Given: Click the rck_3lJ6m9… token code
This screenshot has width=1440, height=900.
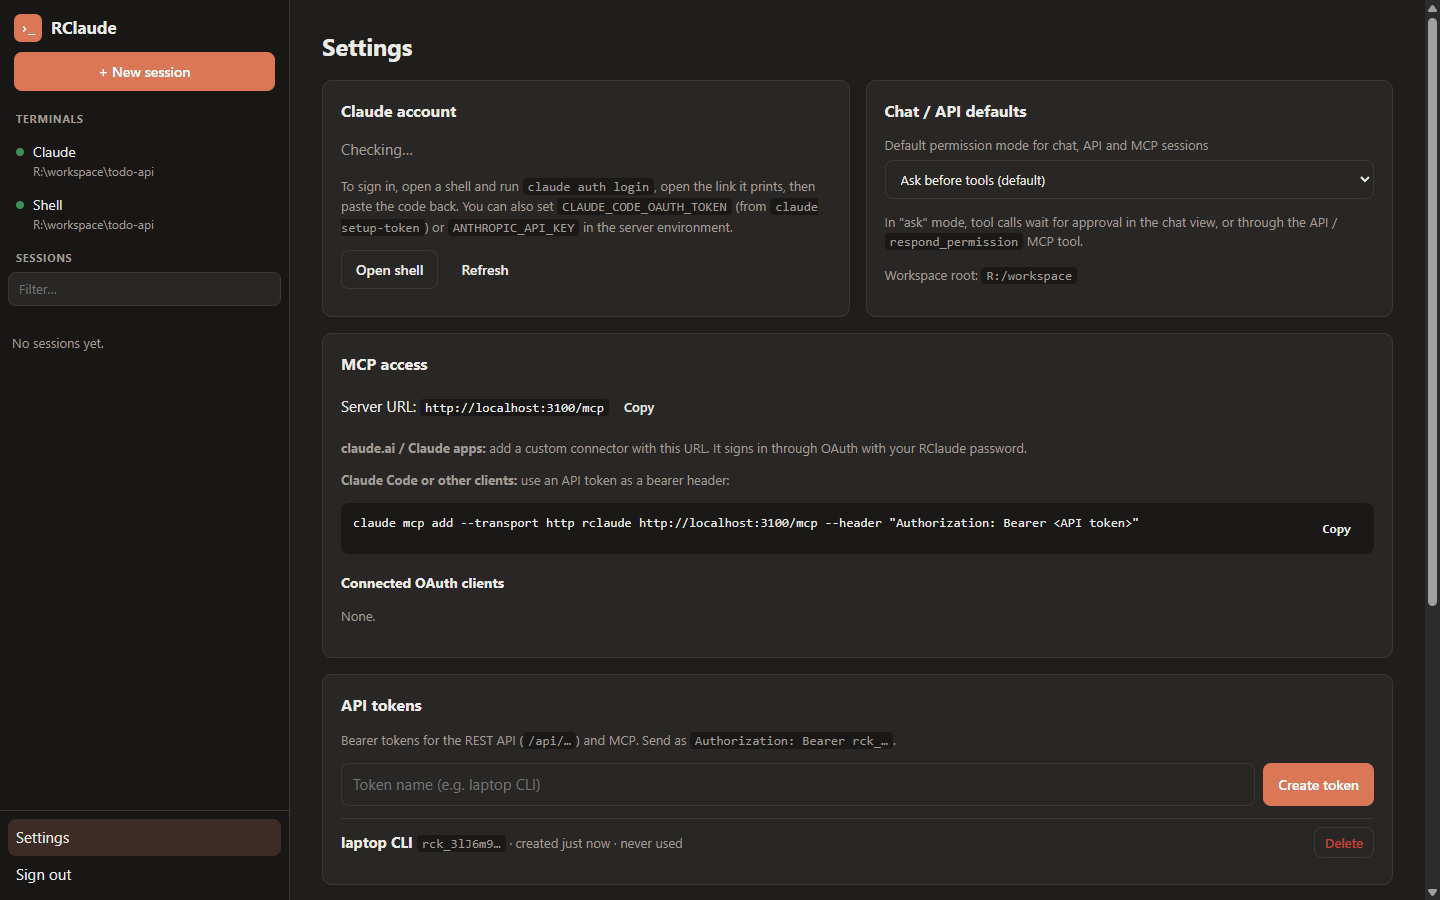Looking at the screenshot, I should pyautogui.click(x=461, y=844).
